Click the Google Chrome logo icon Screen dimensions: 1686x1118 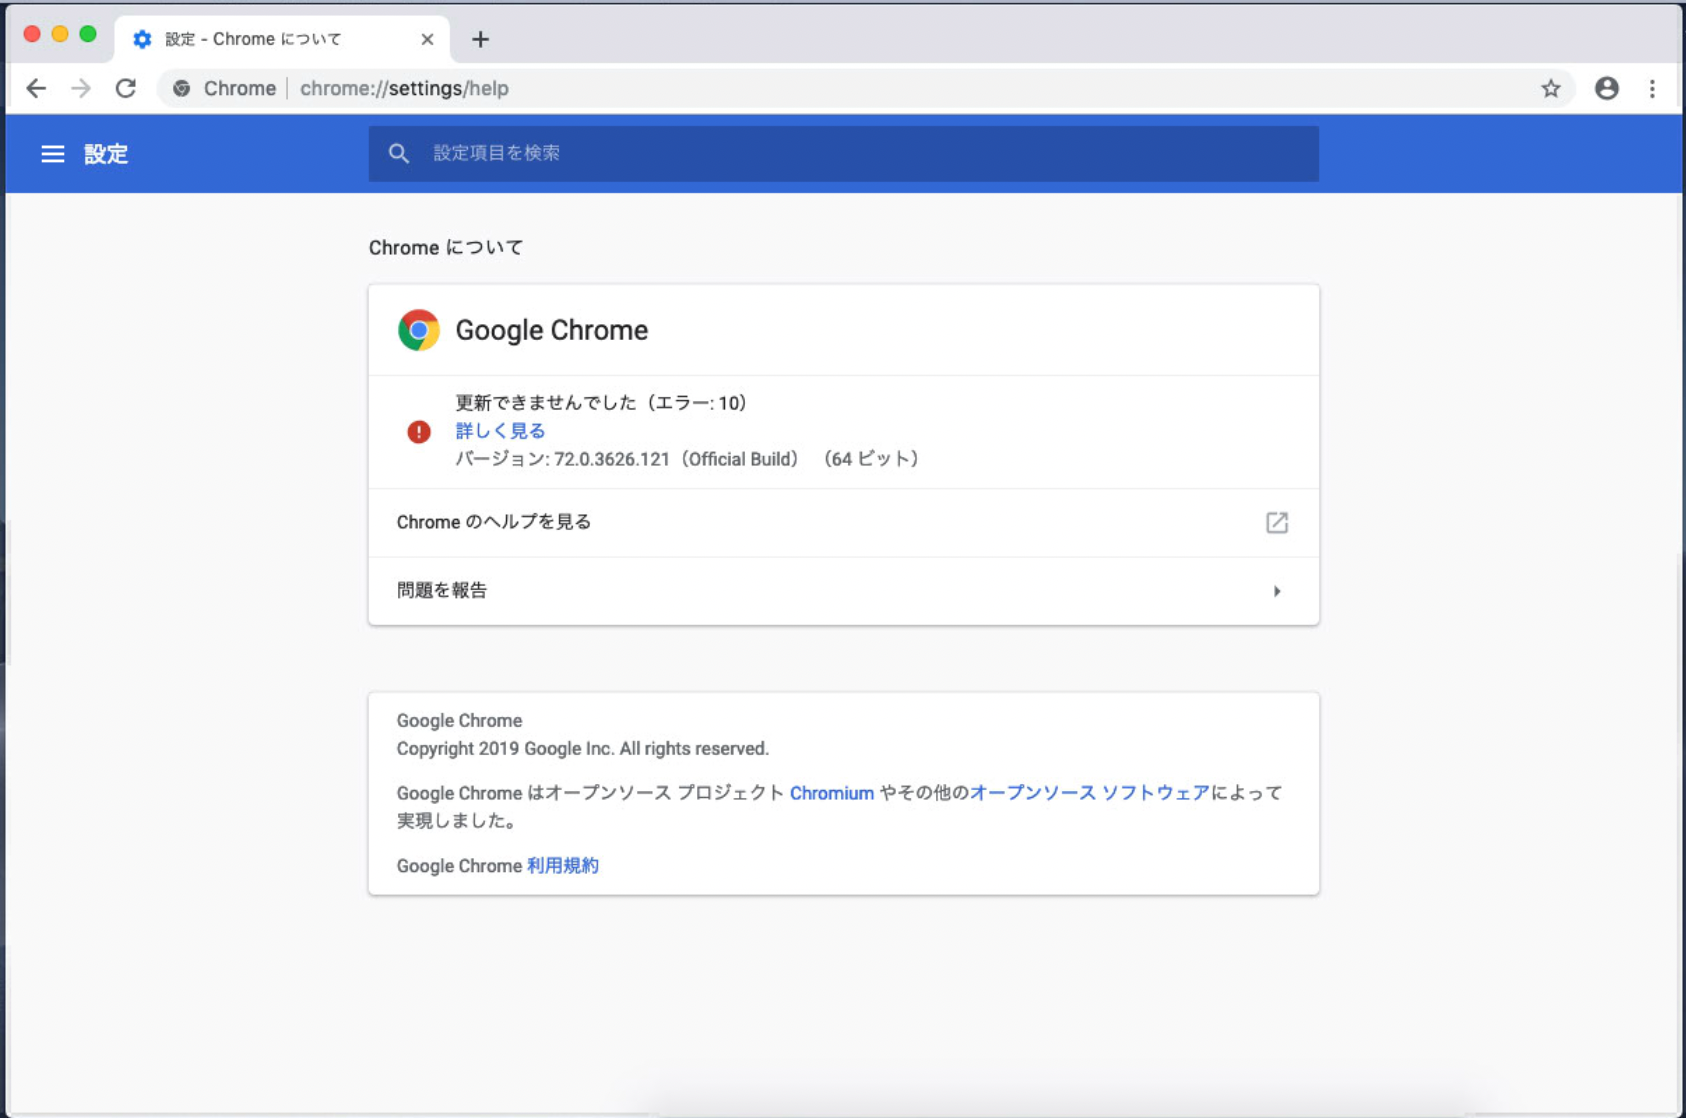point(418,330)
